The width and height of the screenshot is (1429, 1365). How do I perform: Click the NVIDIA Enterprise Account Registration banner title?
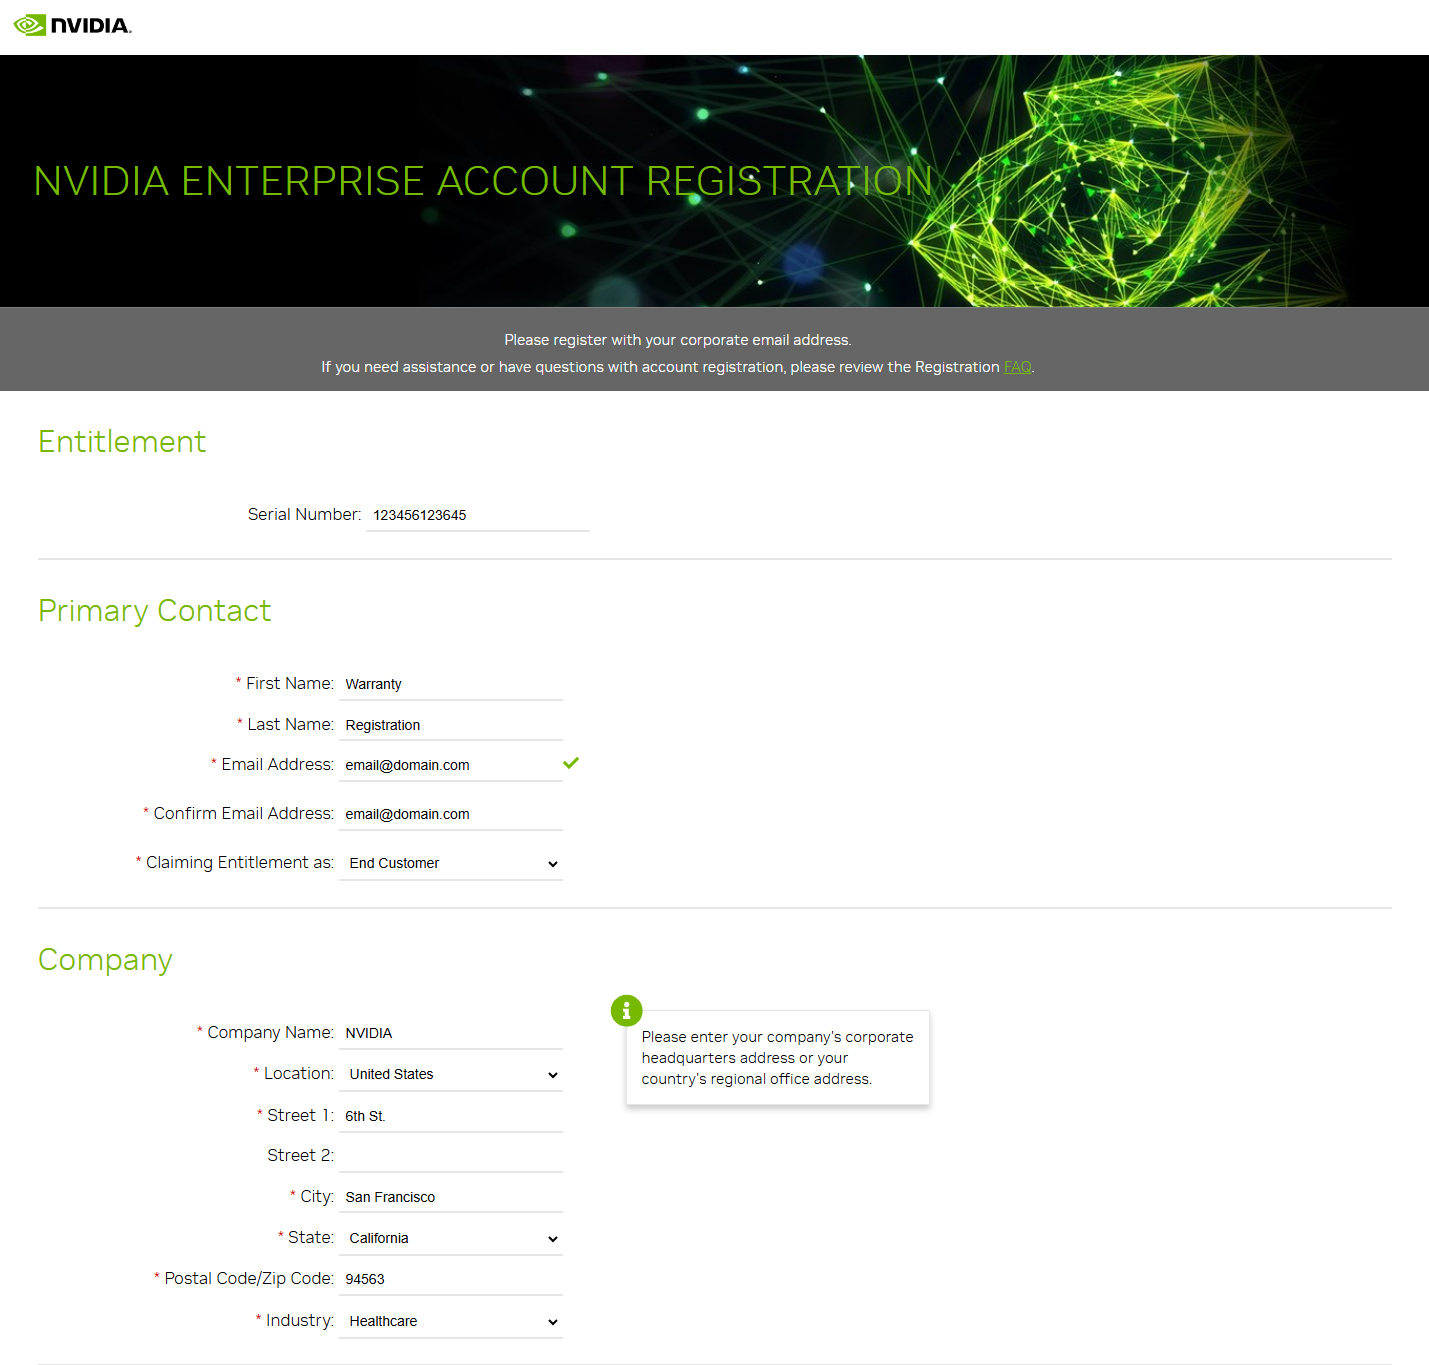pyautogui.click(x=483, y=181)
